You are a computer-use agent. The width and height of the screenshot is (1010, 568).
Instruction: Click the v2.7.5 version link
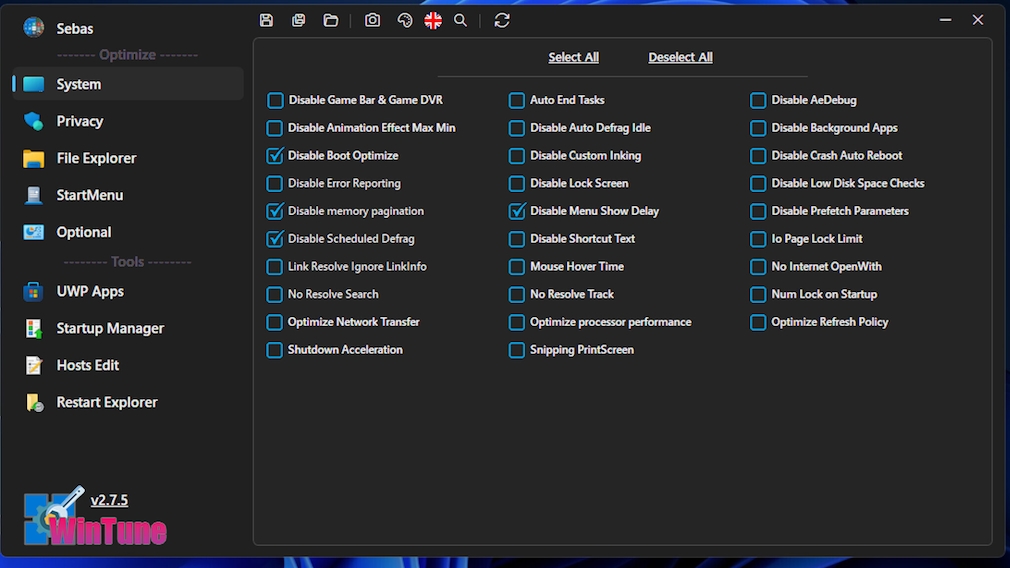click(x=109, y=500)
